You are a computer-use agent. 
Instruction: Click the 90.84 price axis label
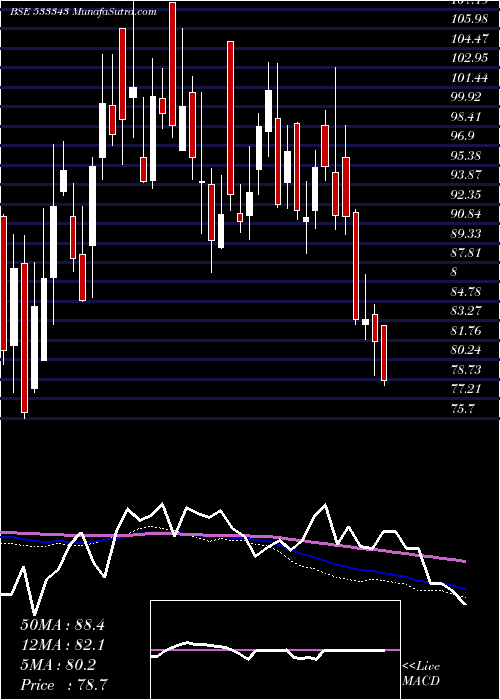click(468, 215)
